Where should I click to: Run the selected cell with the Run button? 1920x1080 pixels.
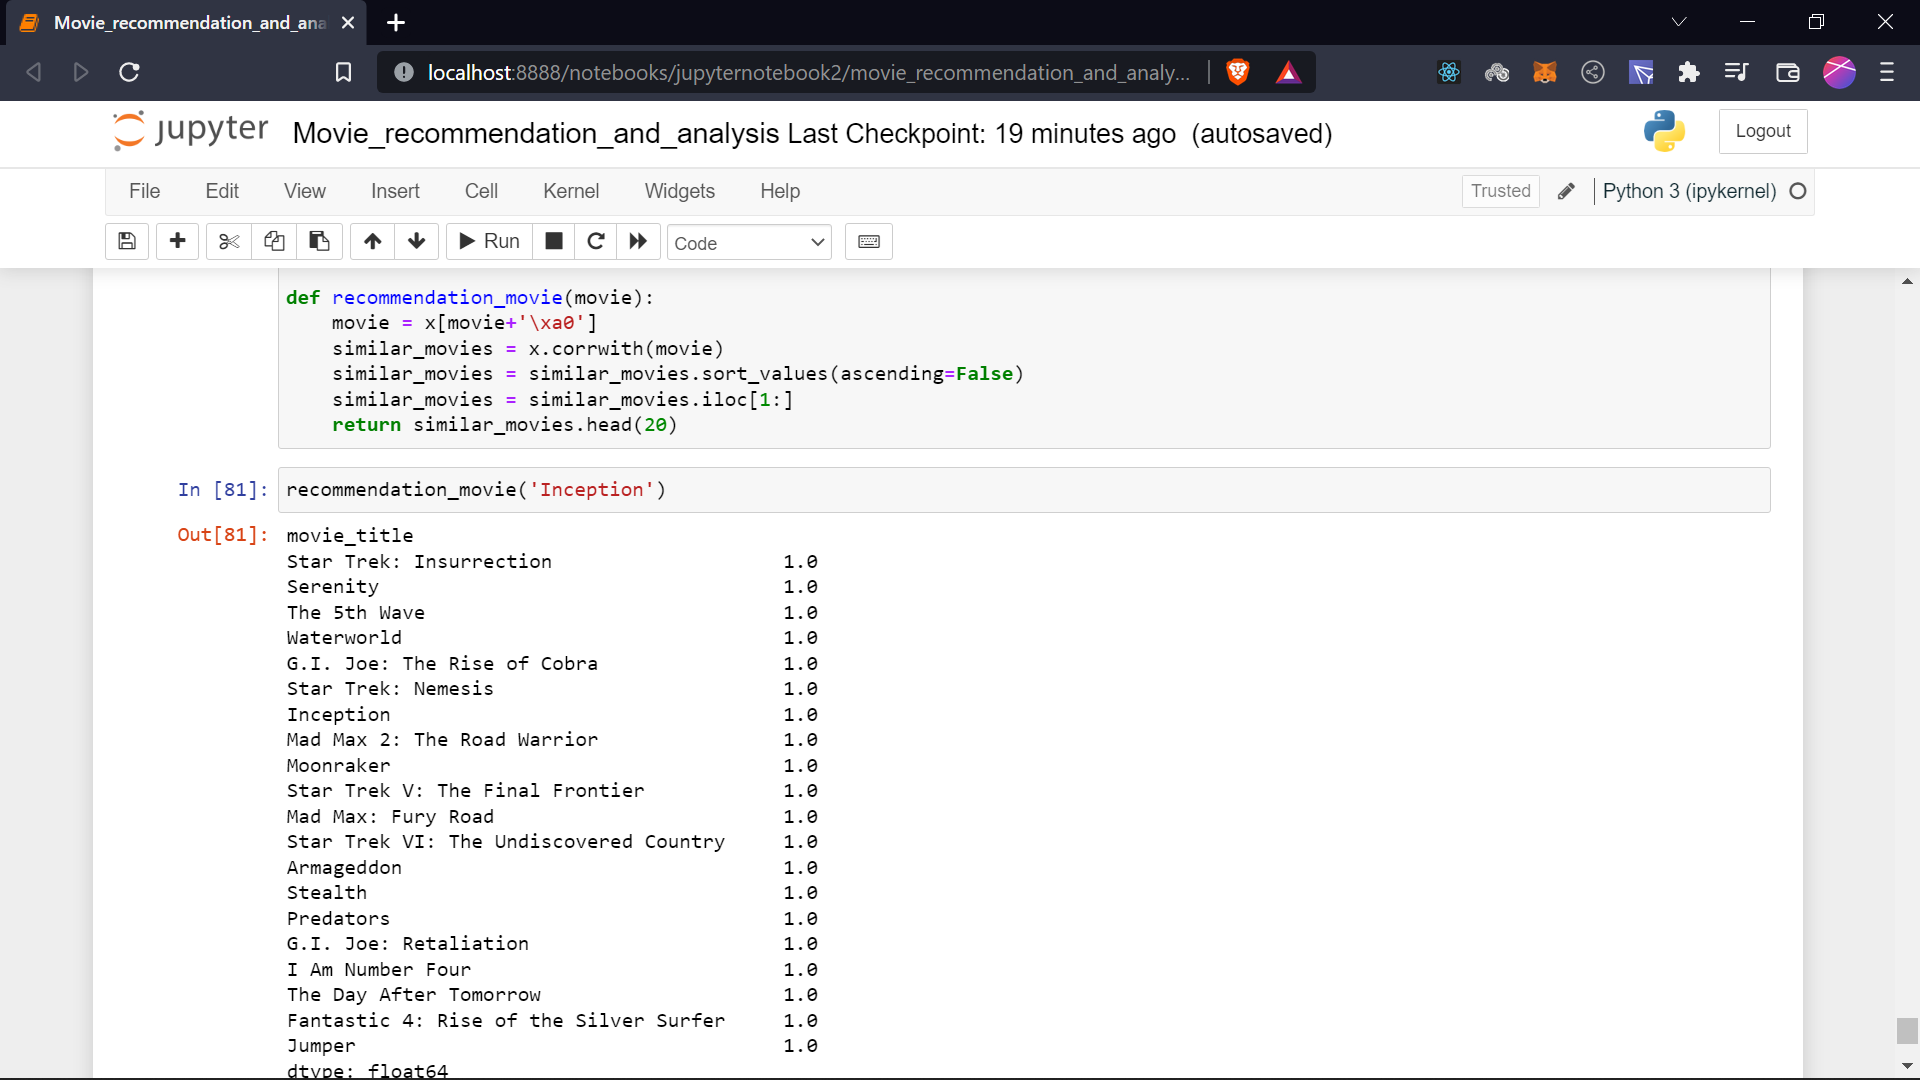[488, 241]
